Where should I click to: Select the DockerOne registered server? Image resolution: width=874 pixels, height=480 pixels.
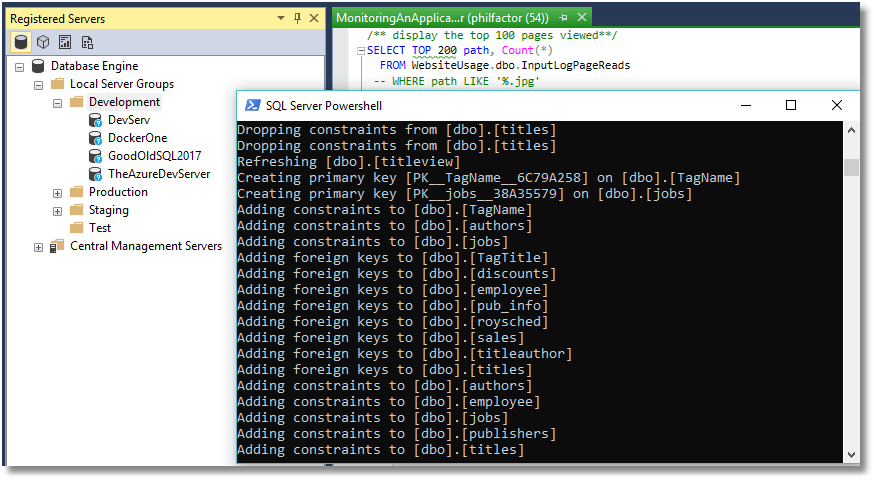137,138
